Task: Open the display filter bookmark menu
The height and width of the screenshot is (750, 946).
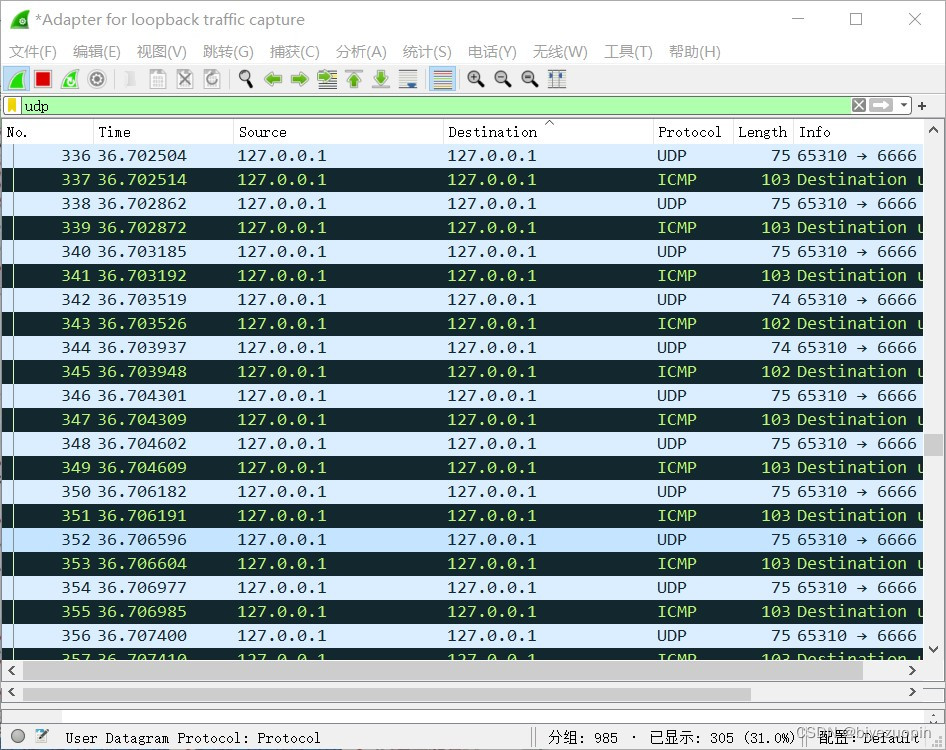Action: tap(12, 105)
